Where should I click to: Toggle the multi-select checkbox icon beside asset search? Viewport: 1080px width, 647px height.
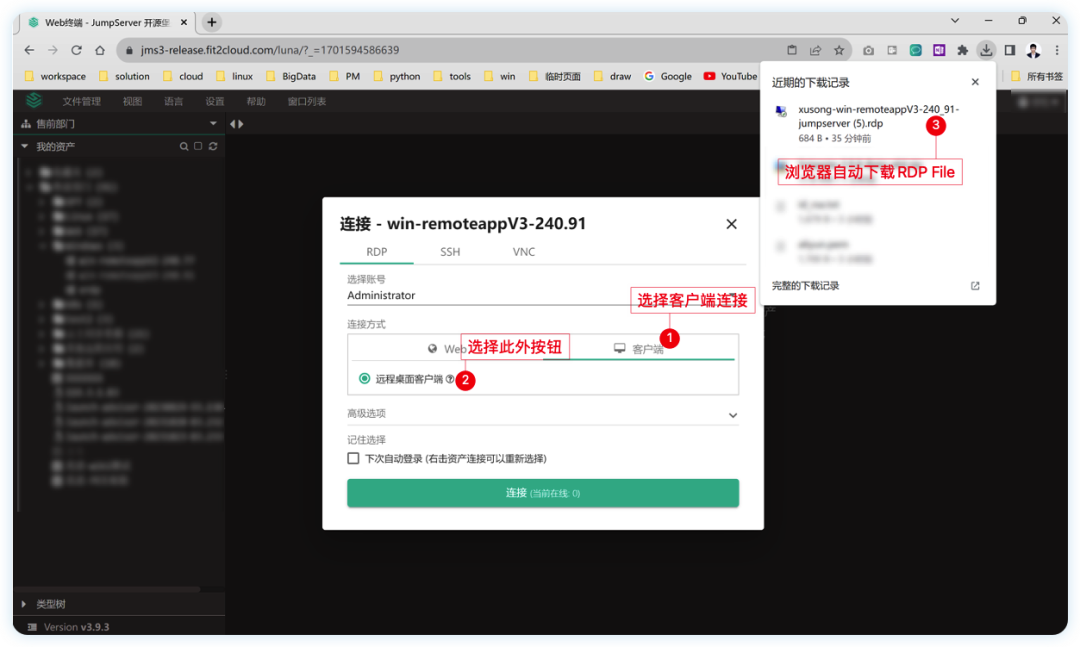point(198,146)
